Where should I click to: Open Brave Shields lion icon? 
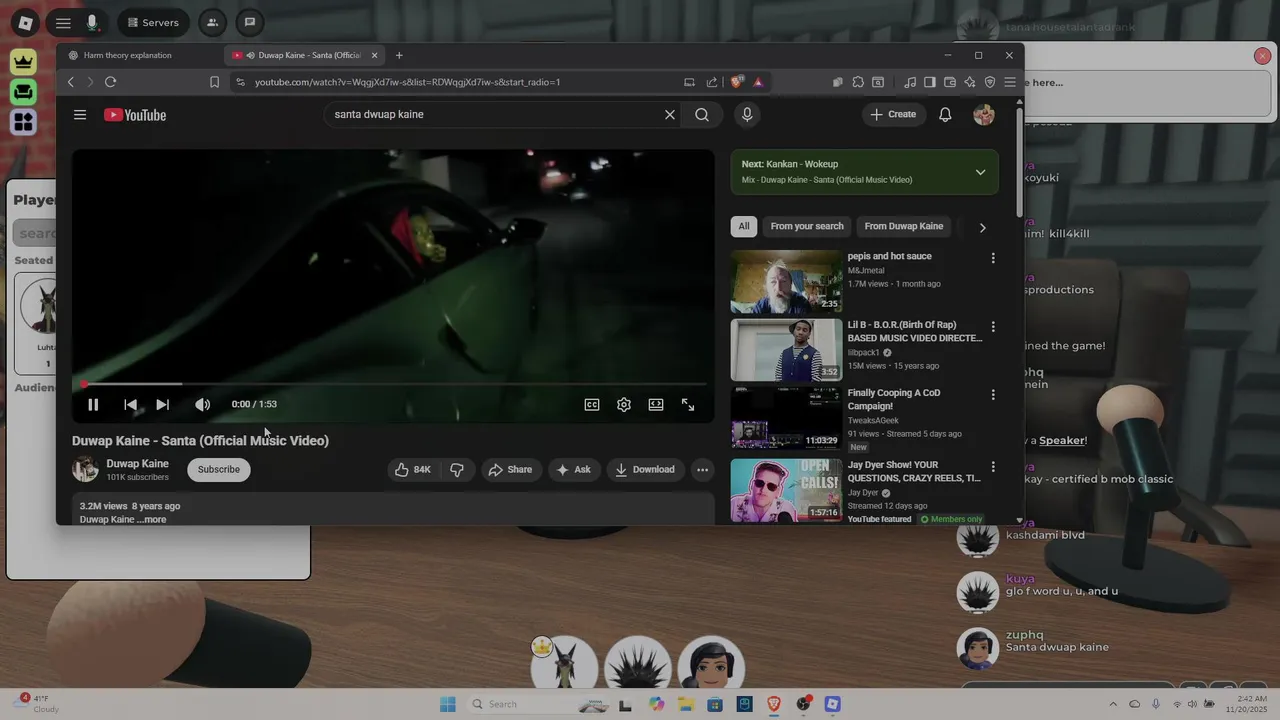737,82
